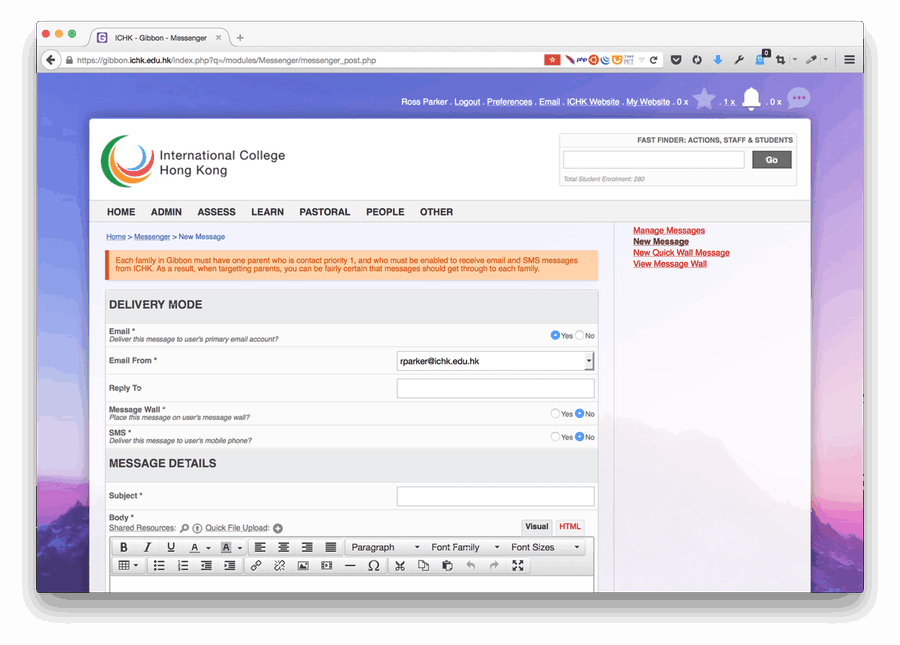Open the Email From dropdown
Viewport: 900px width, 645px height.
[x=589, y=361]
